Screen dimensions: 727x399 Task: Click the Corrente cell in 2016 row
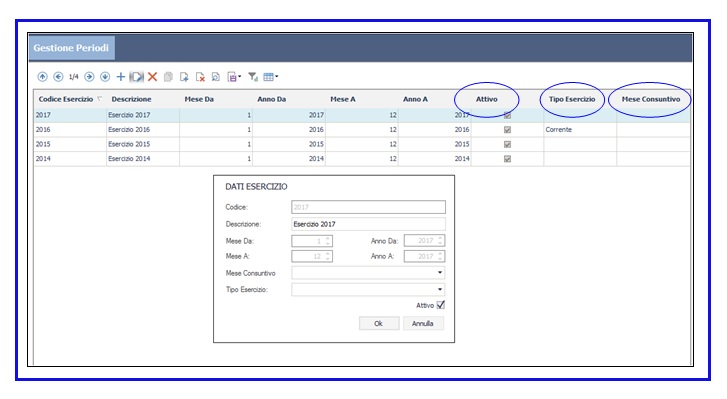580,129
